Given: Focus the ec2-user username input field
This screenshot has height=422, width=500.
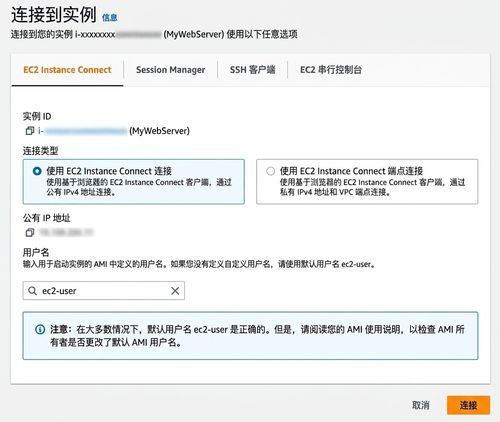Looking at the screenshot, I should tap(104, 291).
